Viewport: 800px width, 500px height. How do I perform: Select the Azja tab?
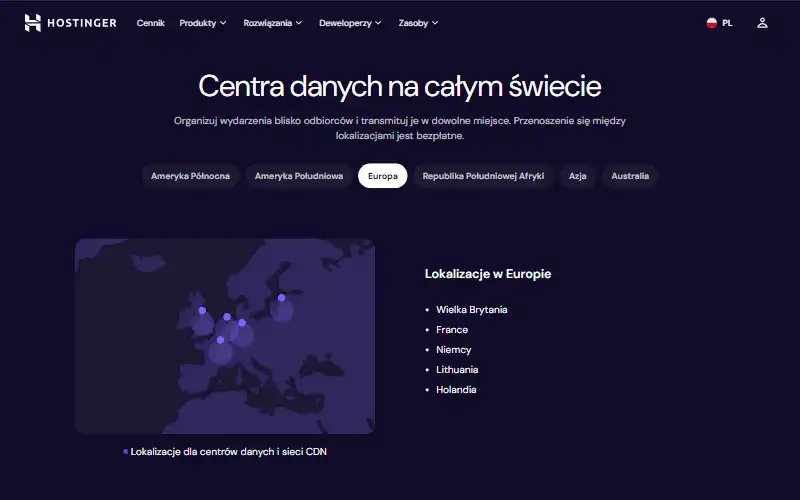click(x=578, y=176)
